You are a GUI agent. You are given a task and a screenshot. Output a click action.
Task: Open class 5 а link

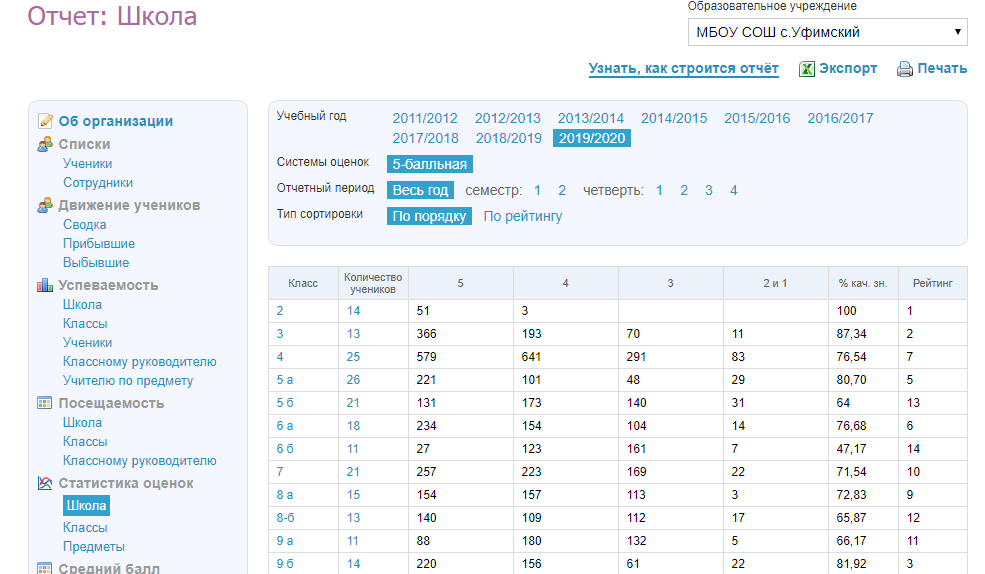coord(285,380)
